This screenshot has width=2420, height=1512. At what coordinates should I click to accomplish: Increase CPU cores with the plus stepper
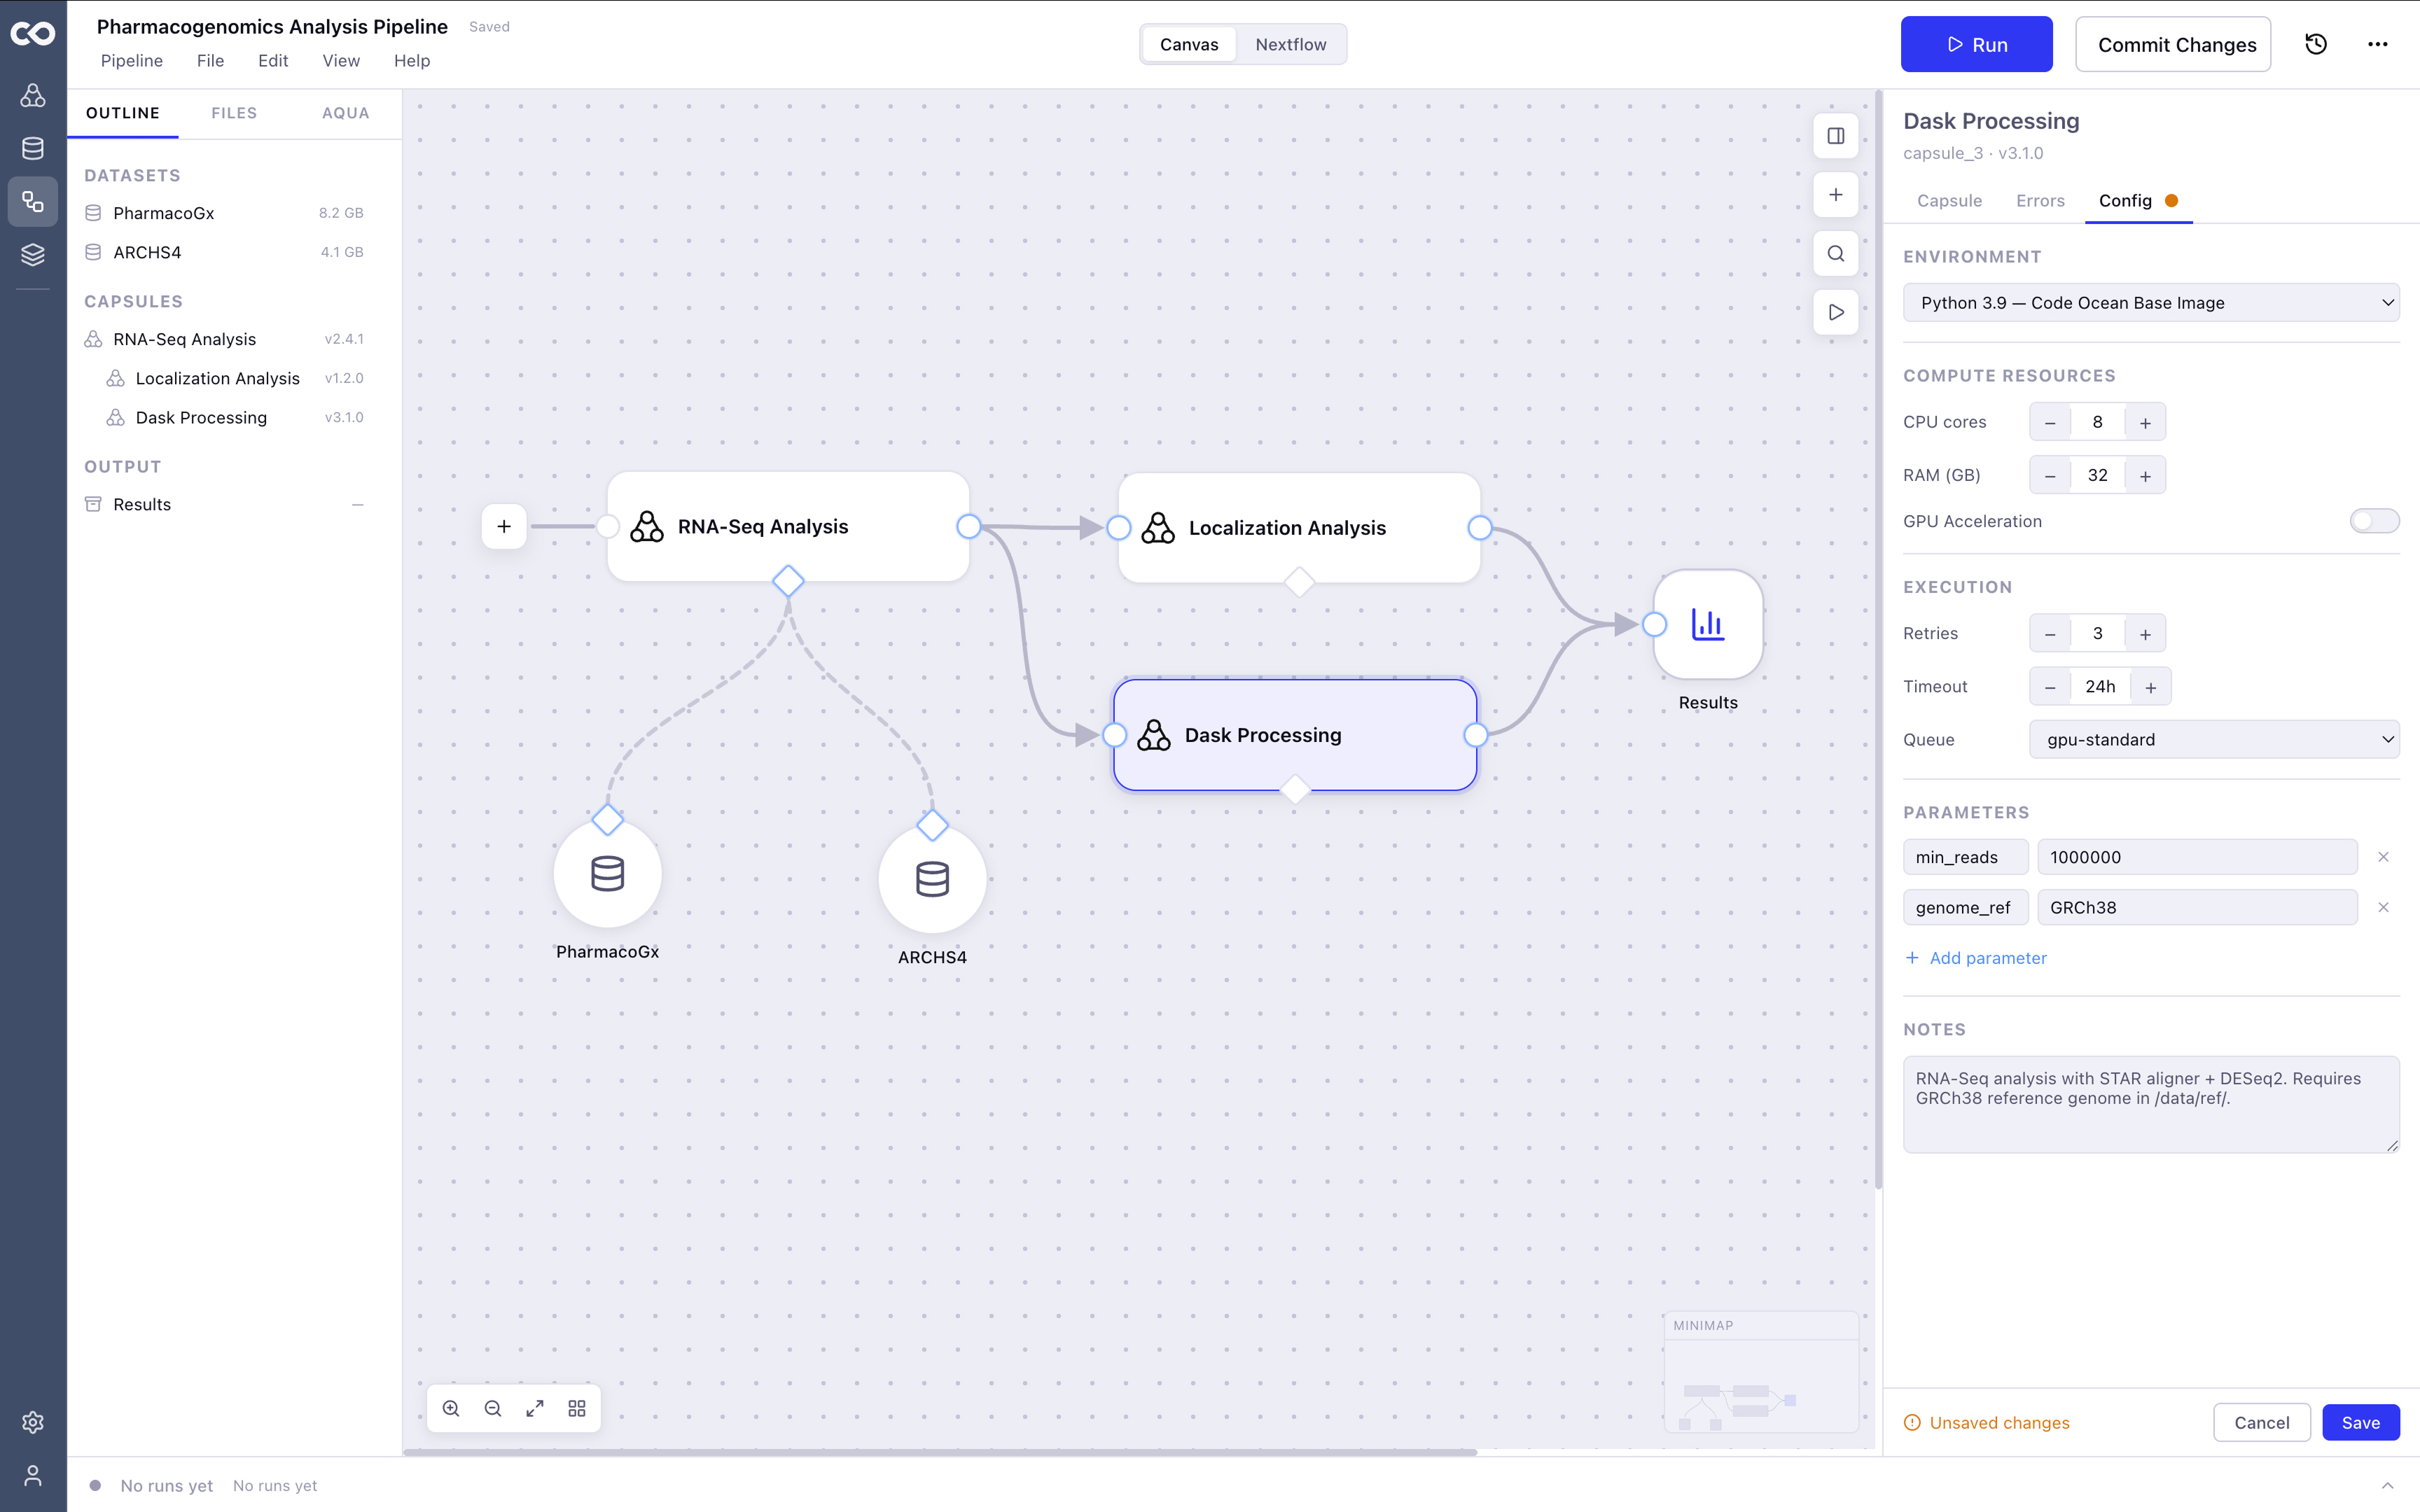point(2145,421)
